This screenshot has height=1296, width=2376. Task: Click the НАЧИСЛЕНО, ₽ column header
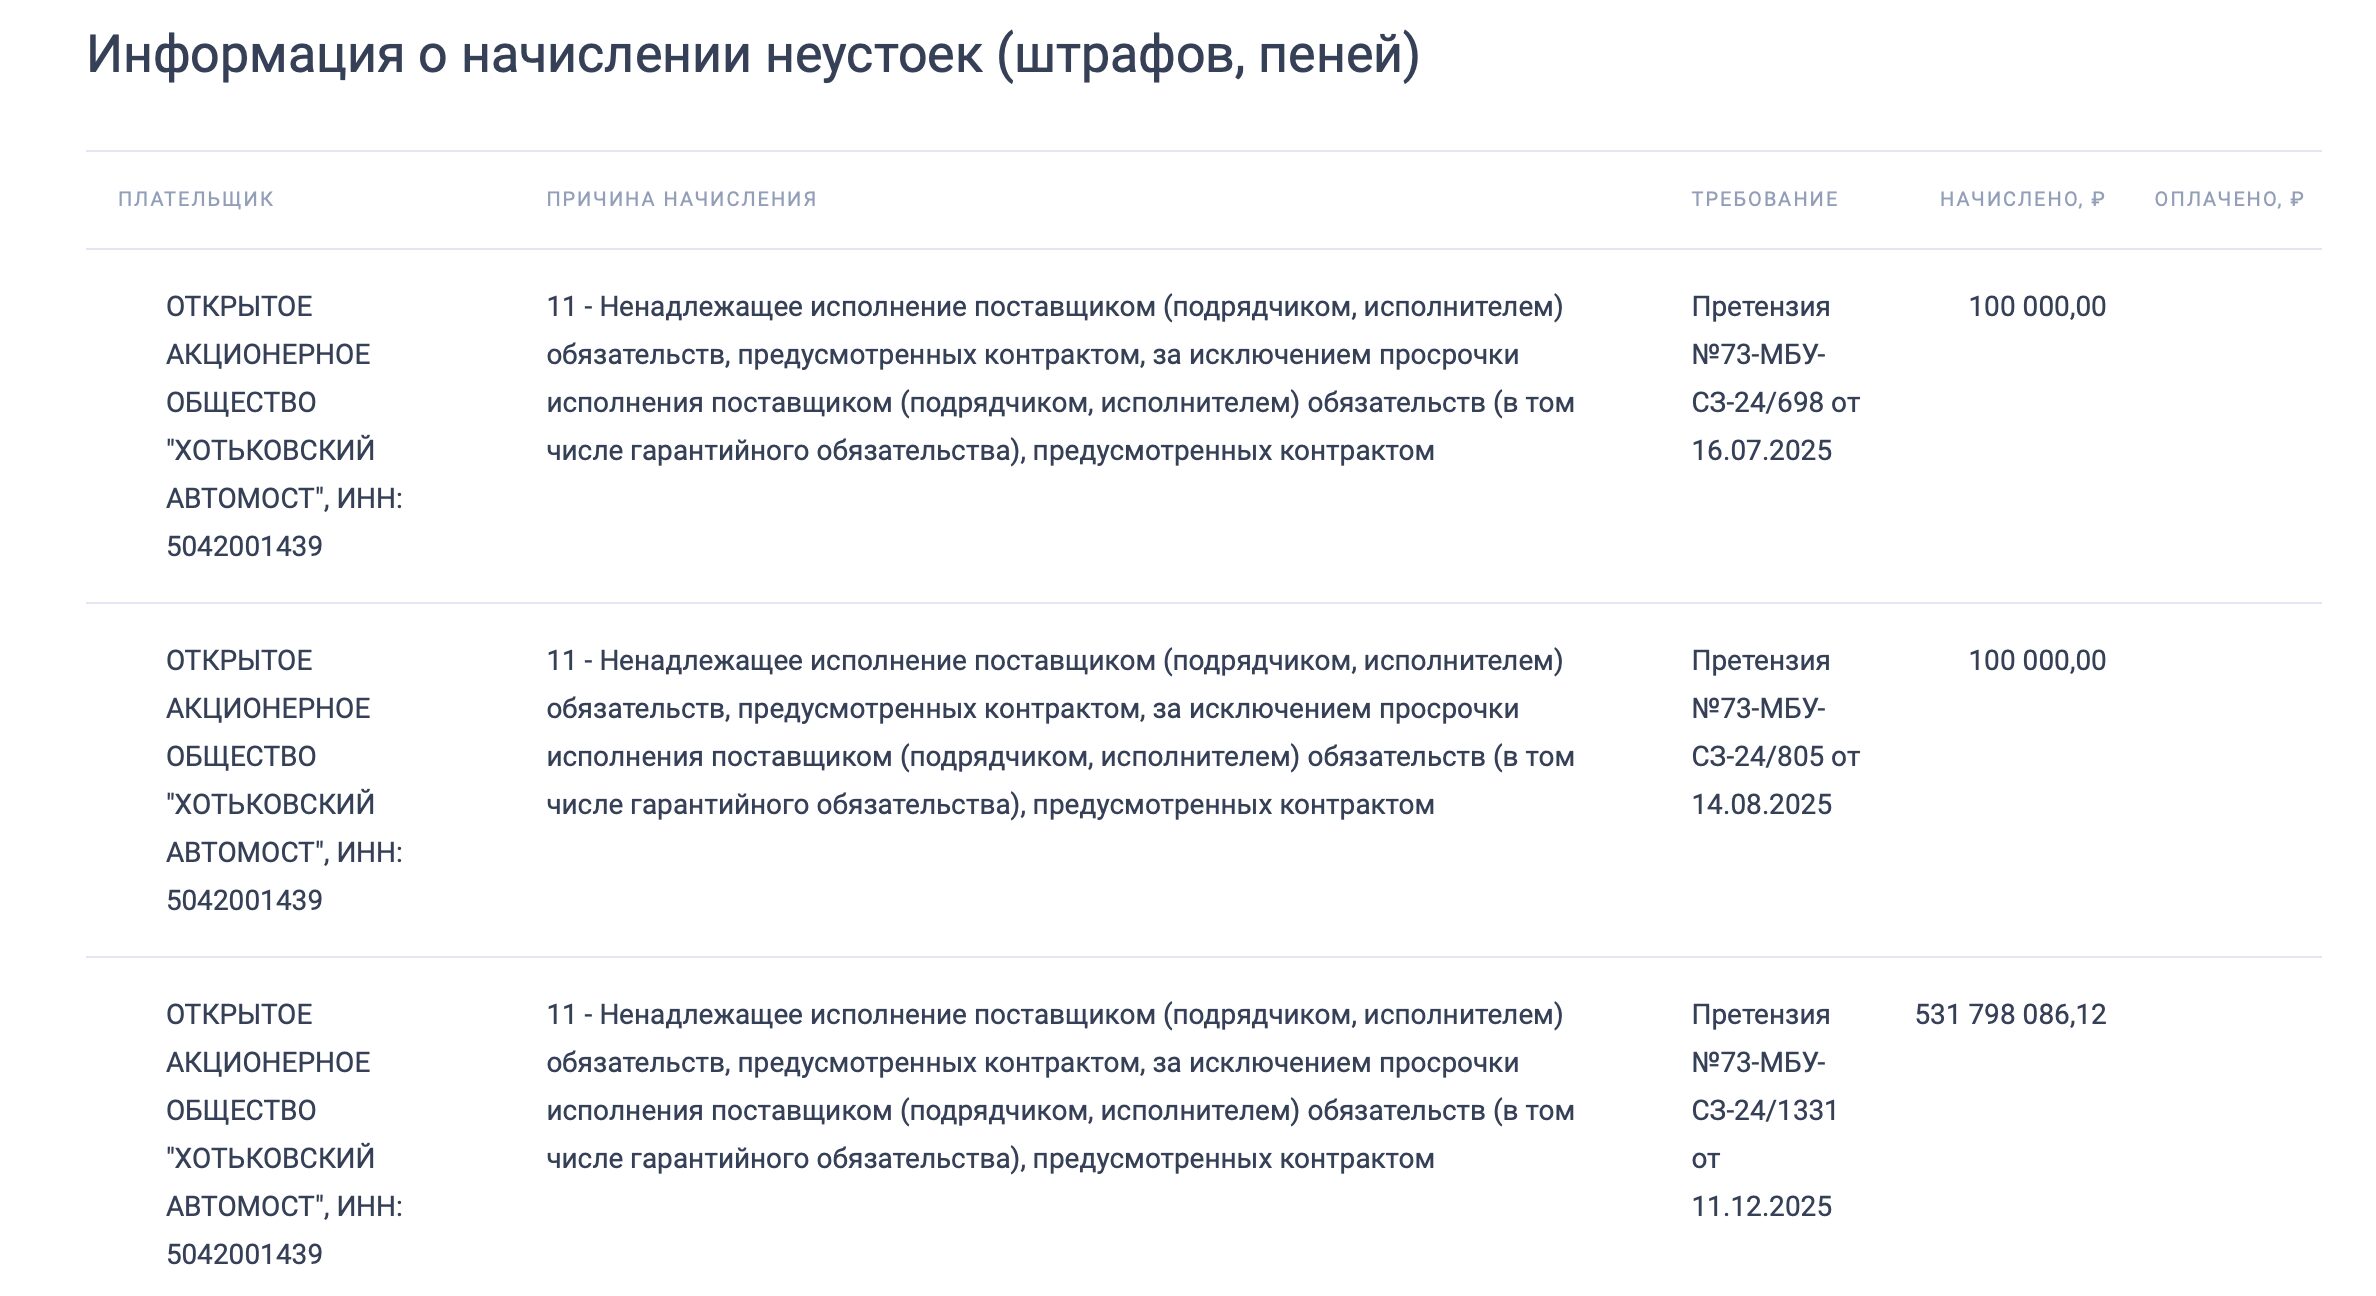[x=2022, y=199]
